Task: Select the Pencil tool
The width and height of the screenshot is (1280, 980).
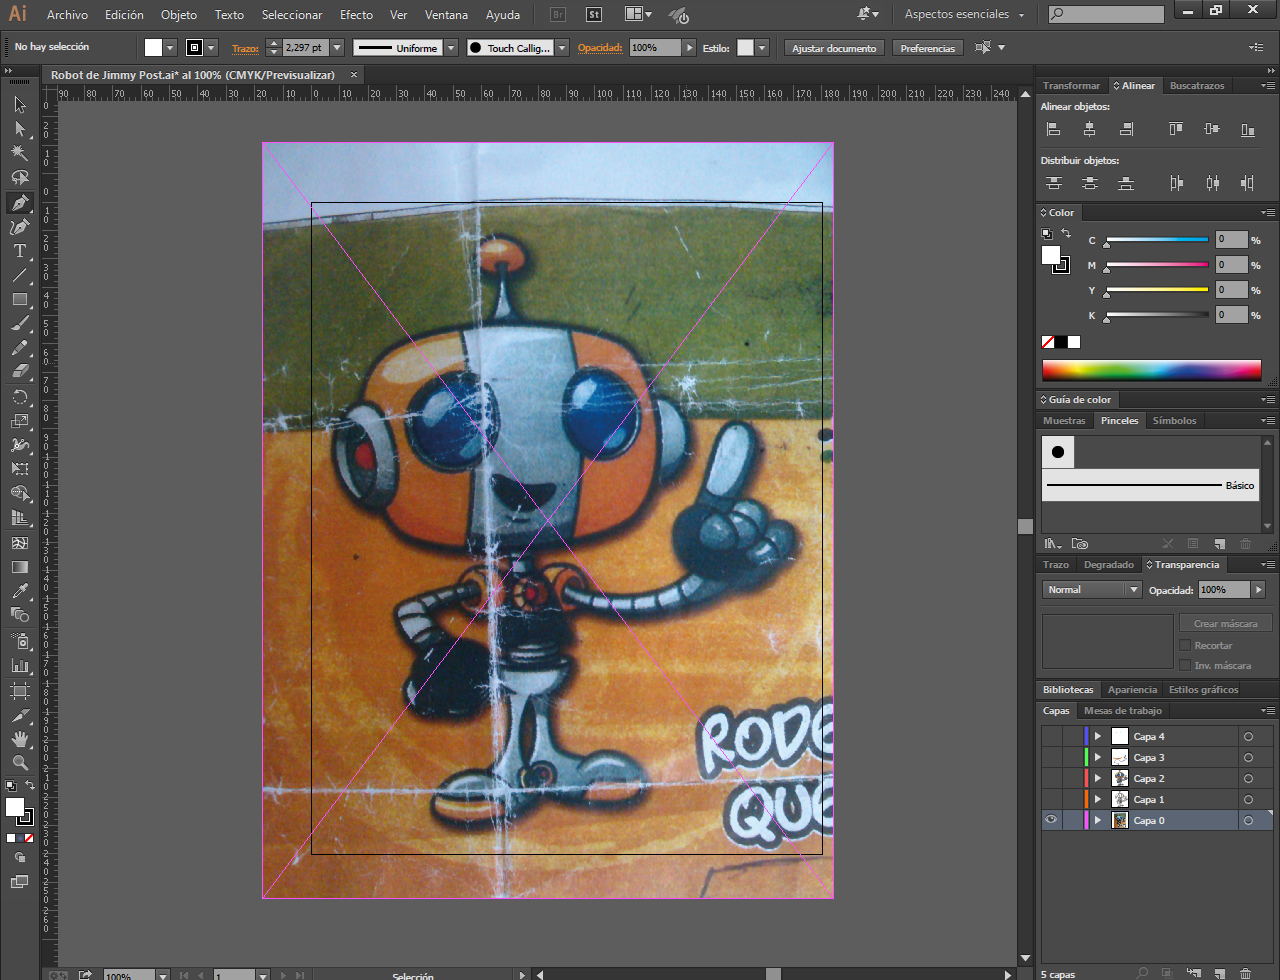Action: coord(19,348)
